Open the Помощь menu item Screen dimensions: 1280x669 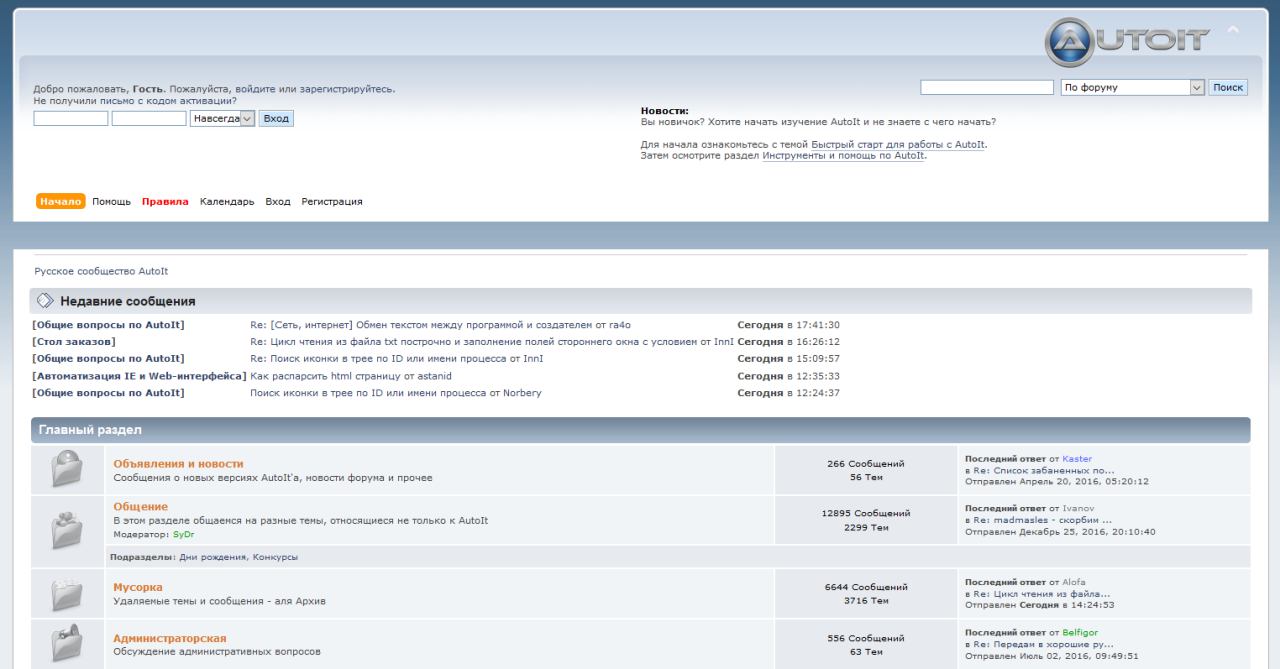coord(112,202)
